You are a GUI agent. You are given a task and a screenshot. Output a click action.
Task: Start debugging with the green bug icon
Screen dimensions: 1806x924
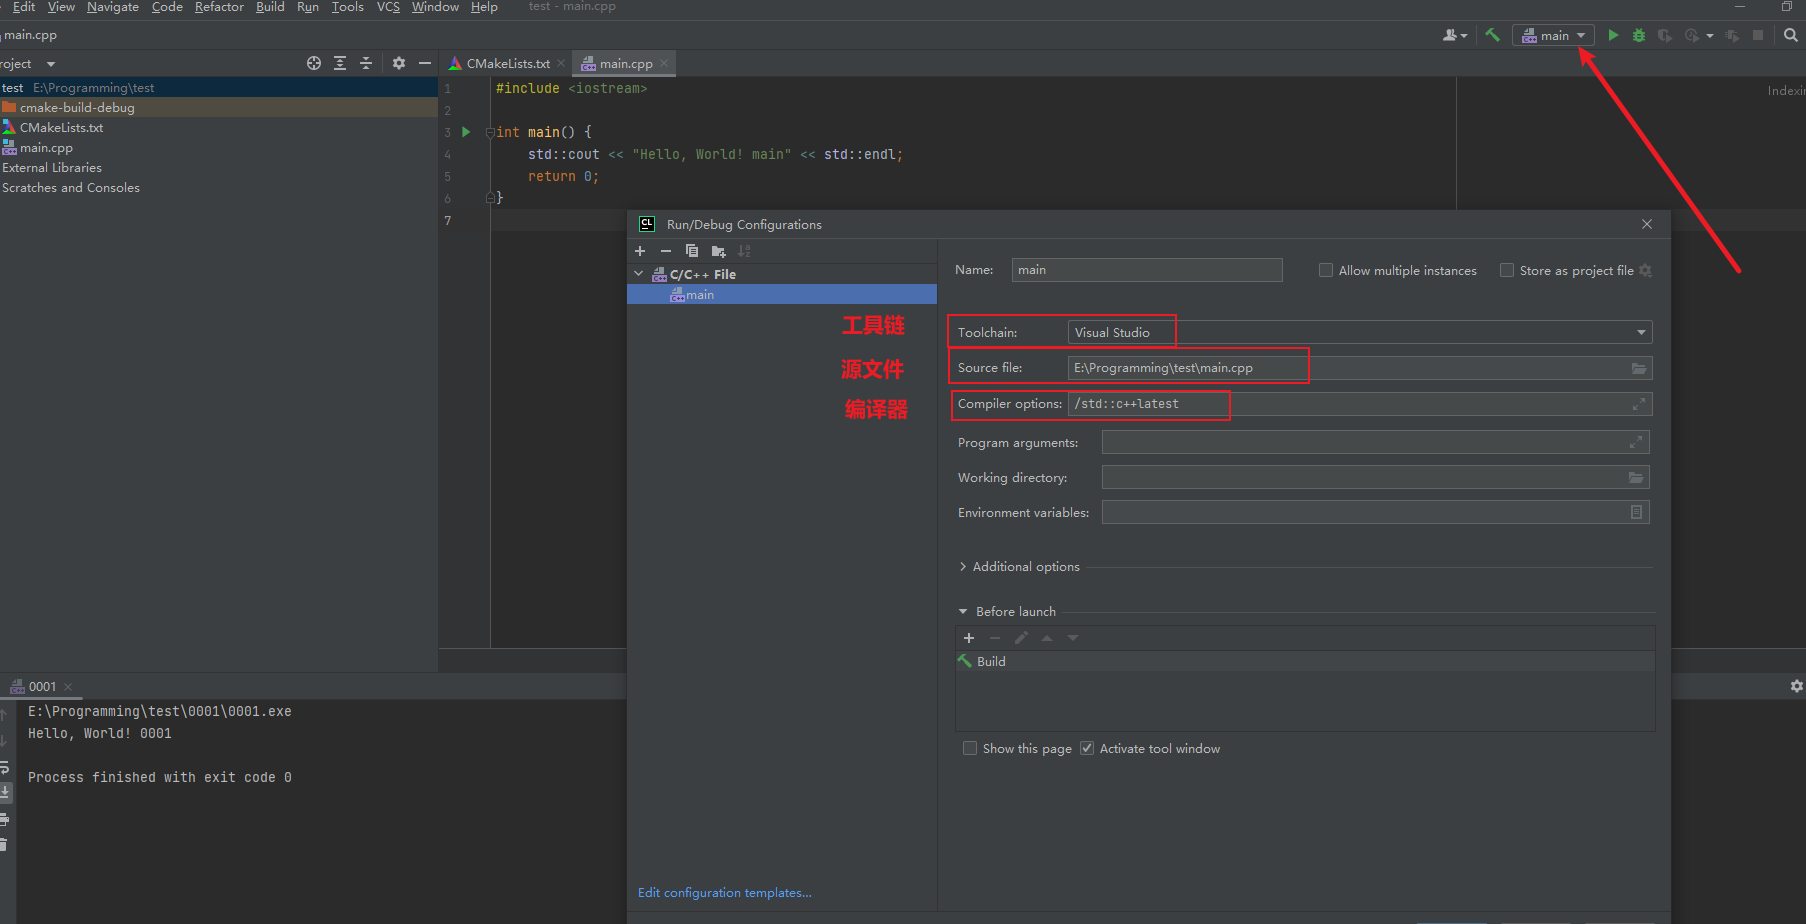point(1639,35)
